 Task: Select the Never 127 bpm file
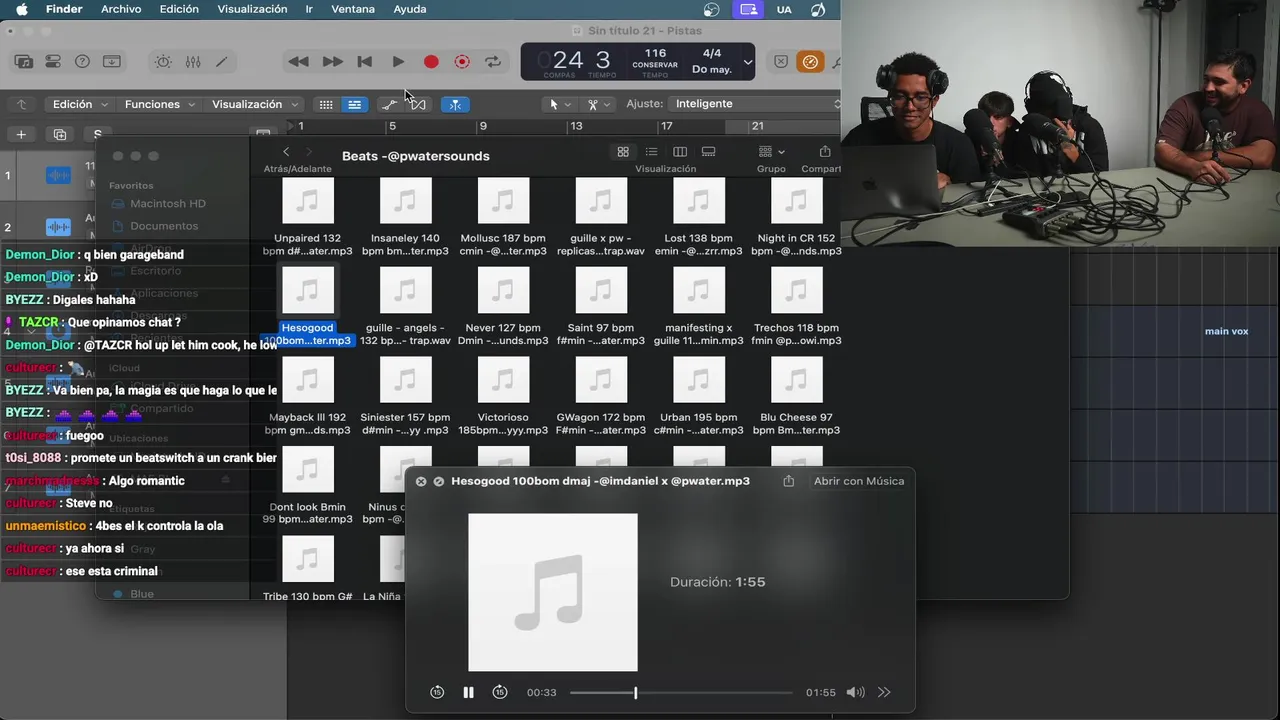coord(503,307)
